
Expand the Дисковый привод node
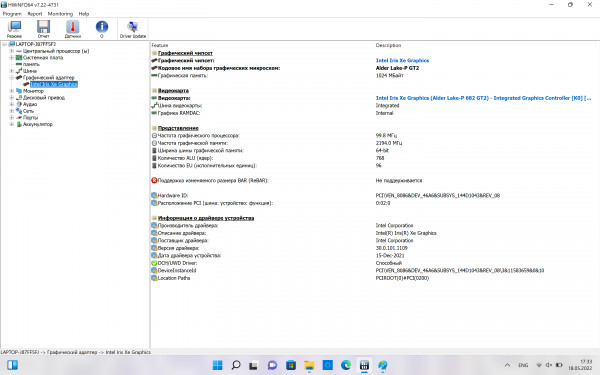pyautogui.click(x=11, y=98)
